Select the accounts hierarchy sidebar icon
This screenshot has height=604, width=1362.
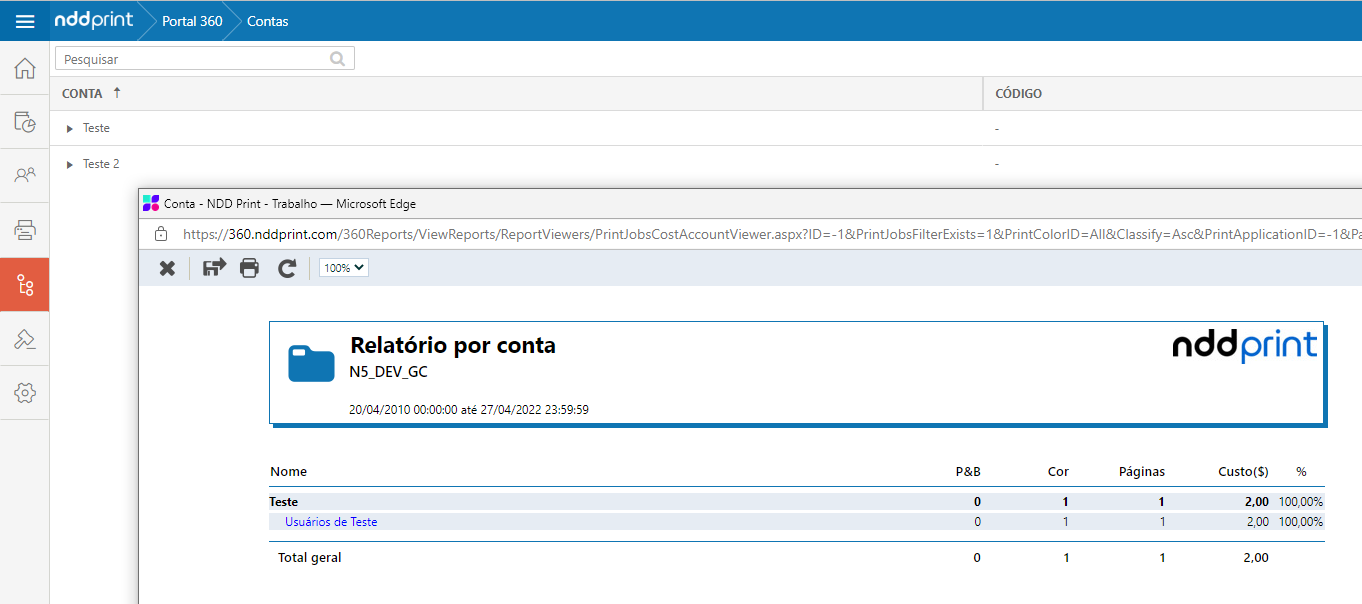25,286
